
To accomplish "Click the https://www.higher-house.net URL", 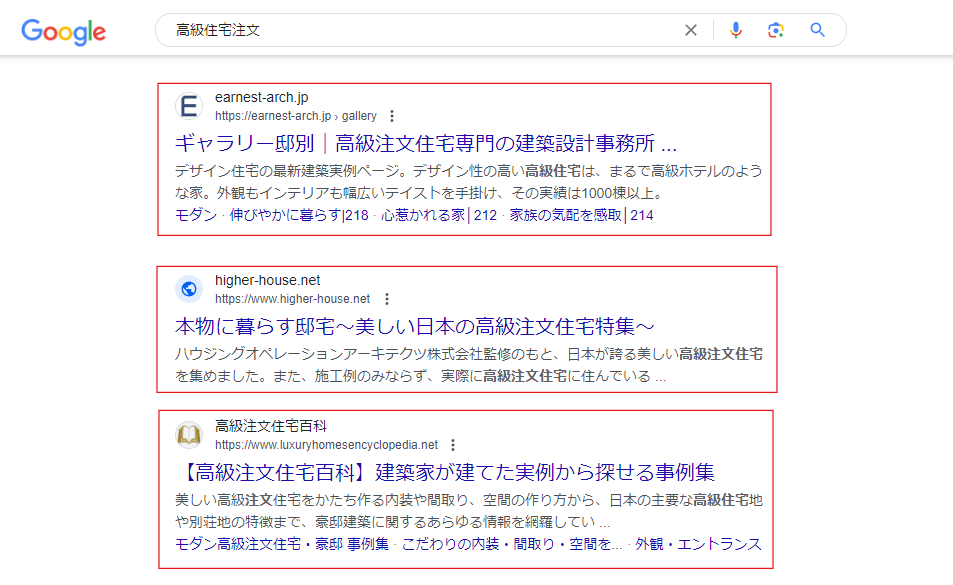I will 292,299.
